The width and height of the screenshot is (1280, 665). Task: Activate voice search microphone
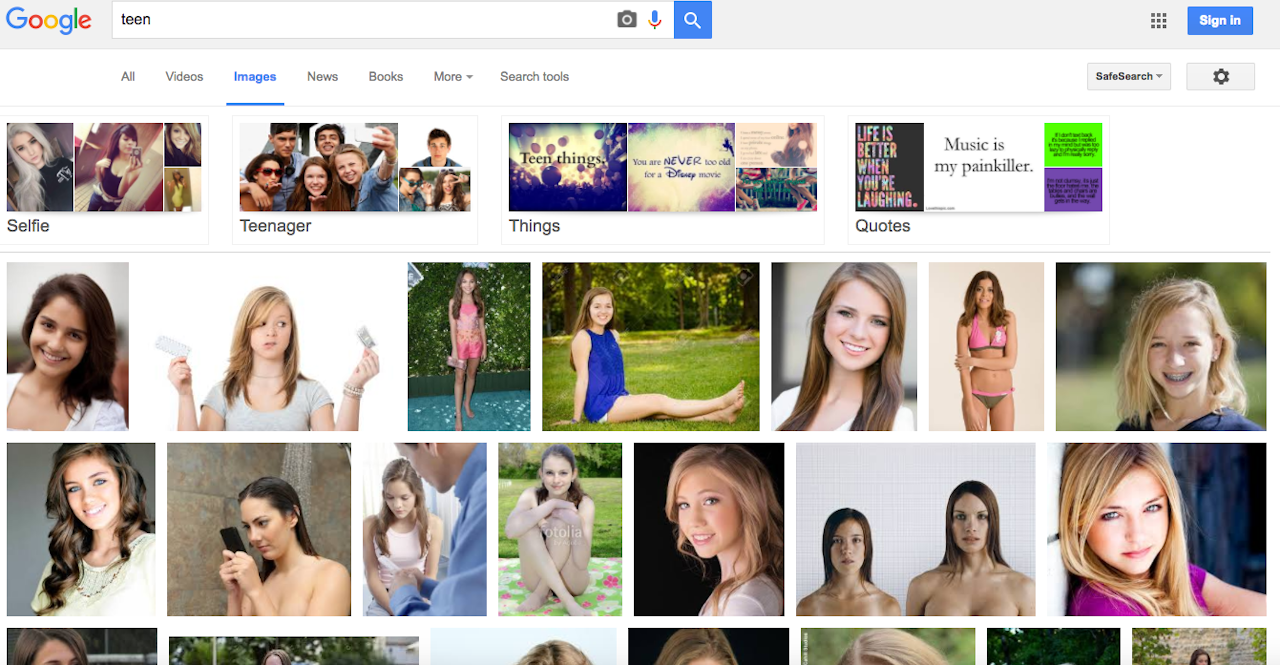coord(655,19)
